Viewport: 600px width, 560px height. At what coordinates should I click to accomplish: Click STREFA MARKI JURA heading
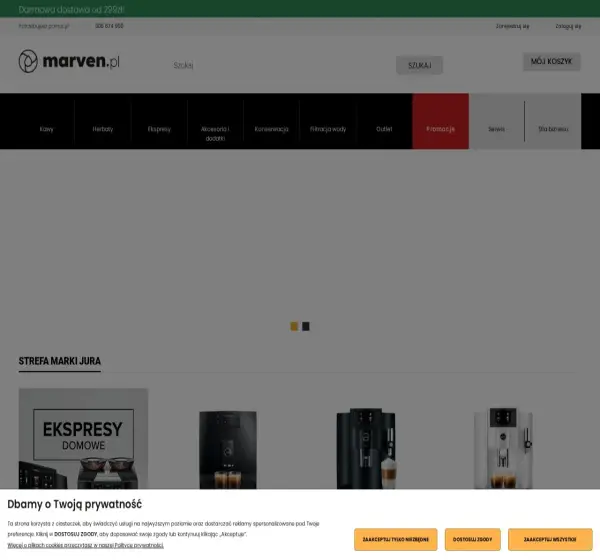60,361
